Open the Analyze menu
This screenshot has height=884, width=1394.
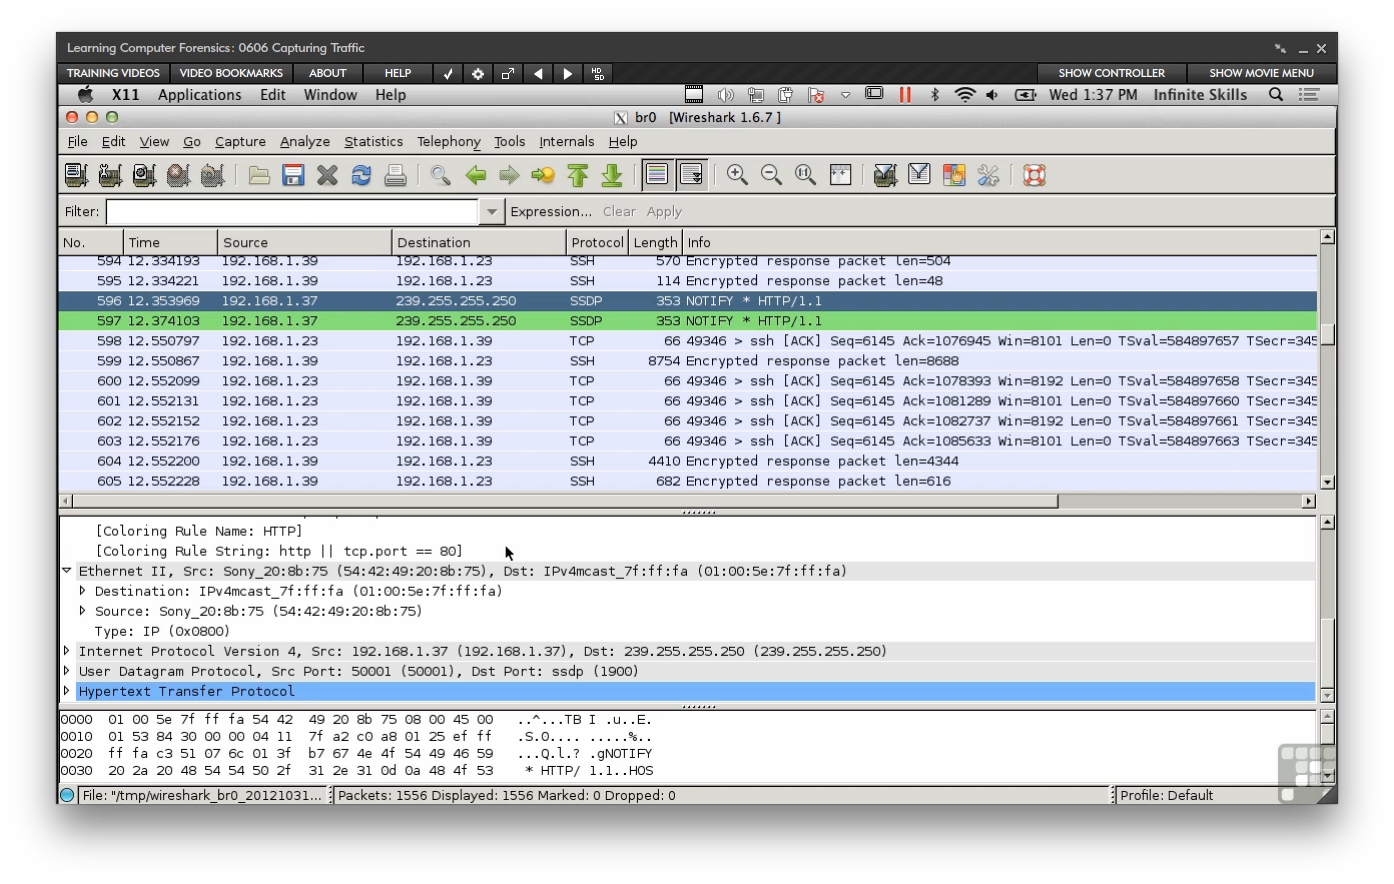pyautogui.click(x=305, y=142)
